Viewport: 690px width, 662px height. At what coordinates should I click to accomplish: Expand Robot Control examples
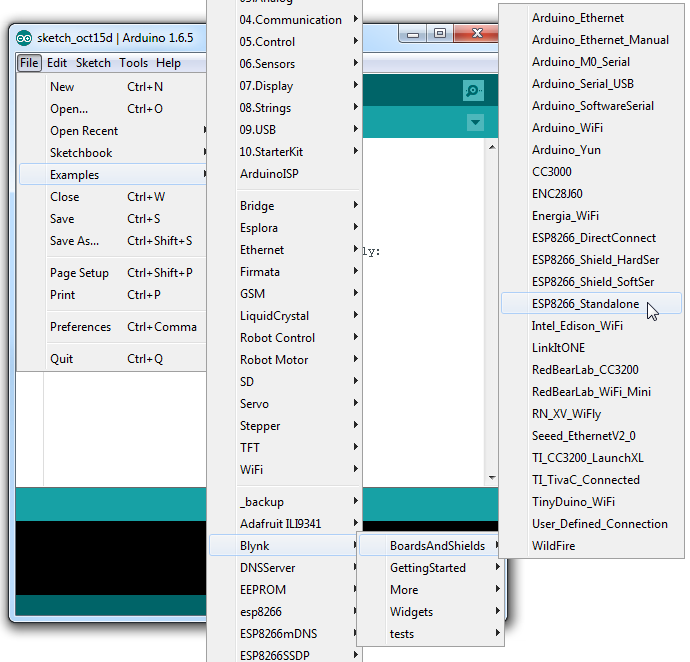285,338
